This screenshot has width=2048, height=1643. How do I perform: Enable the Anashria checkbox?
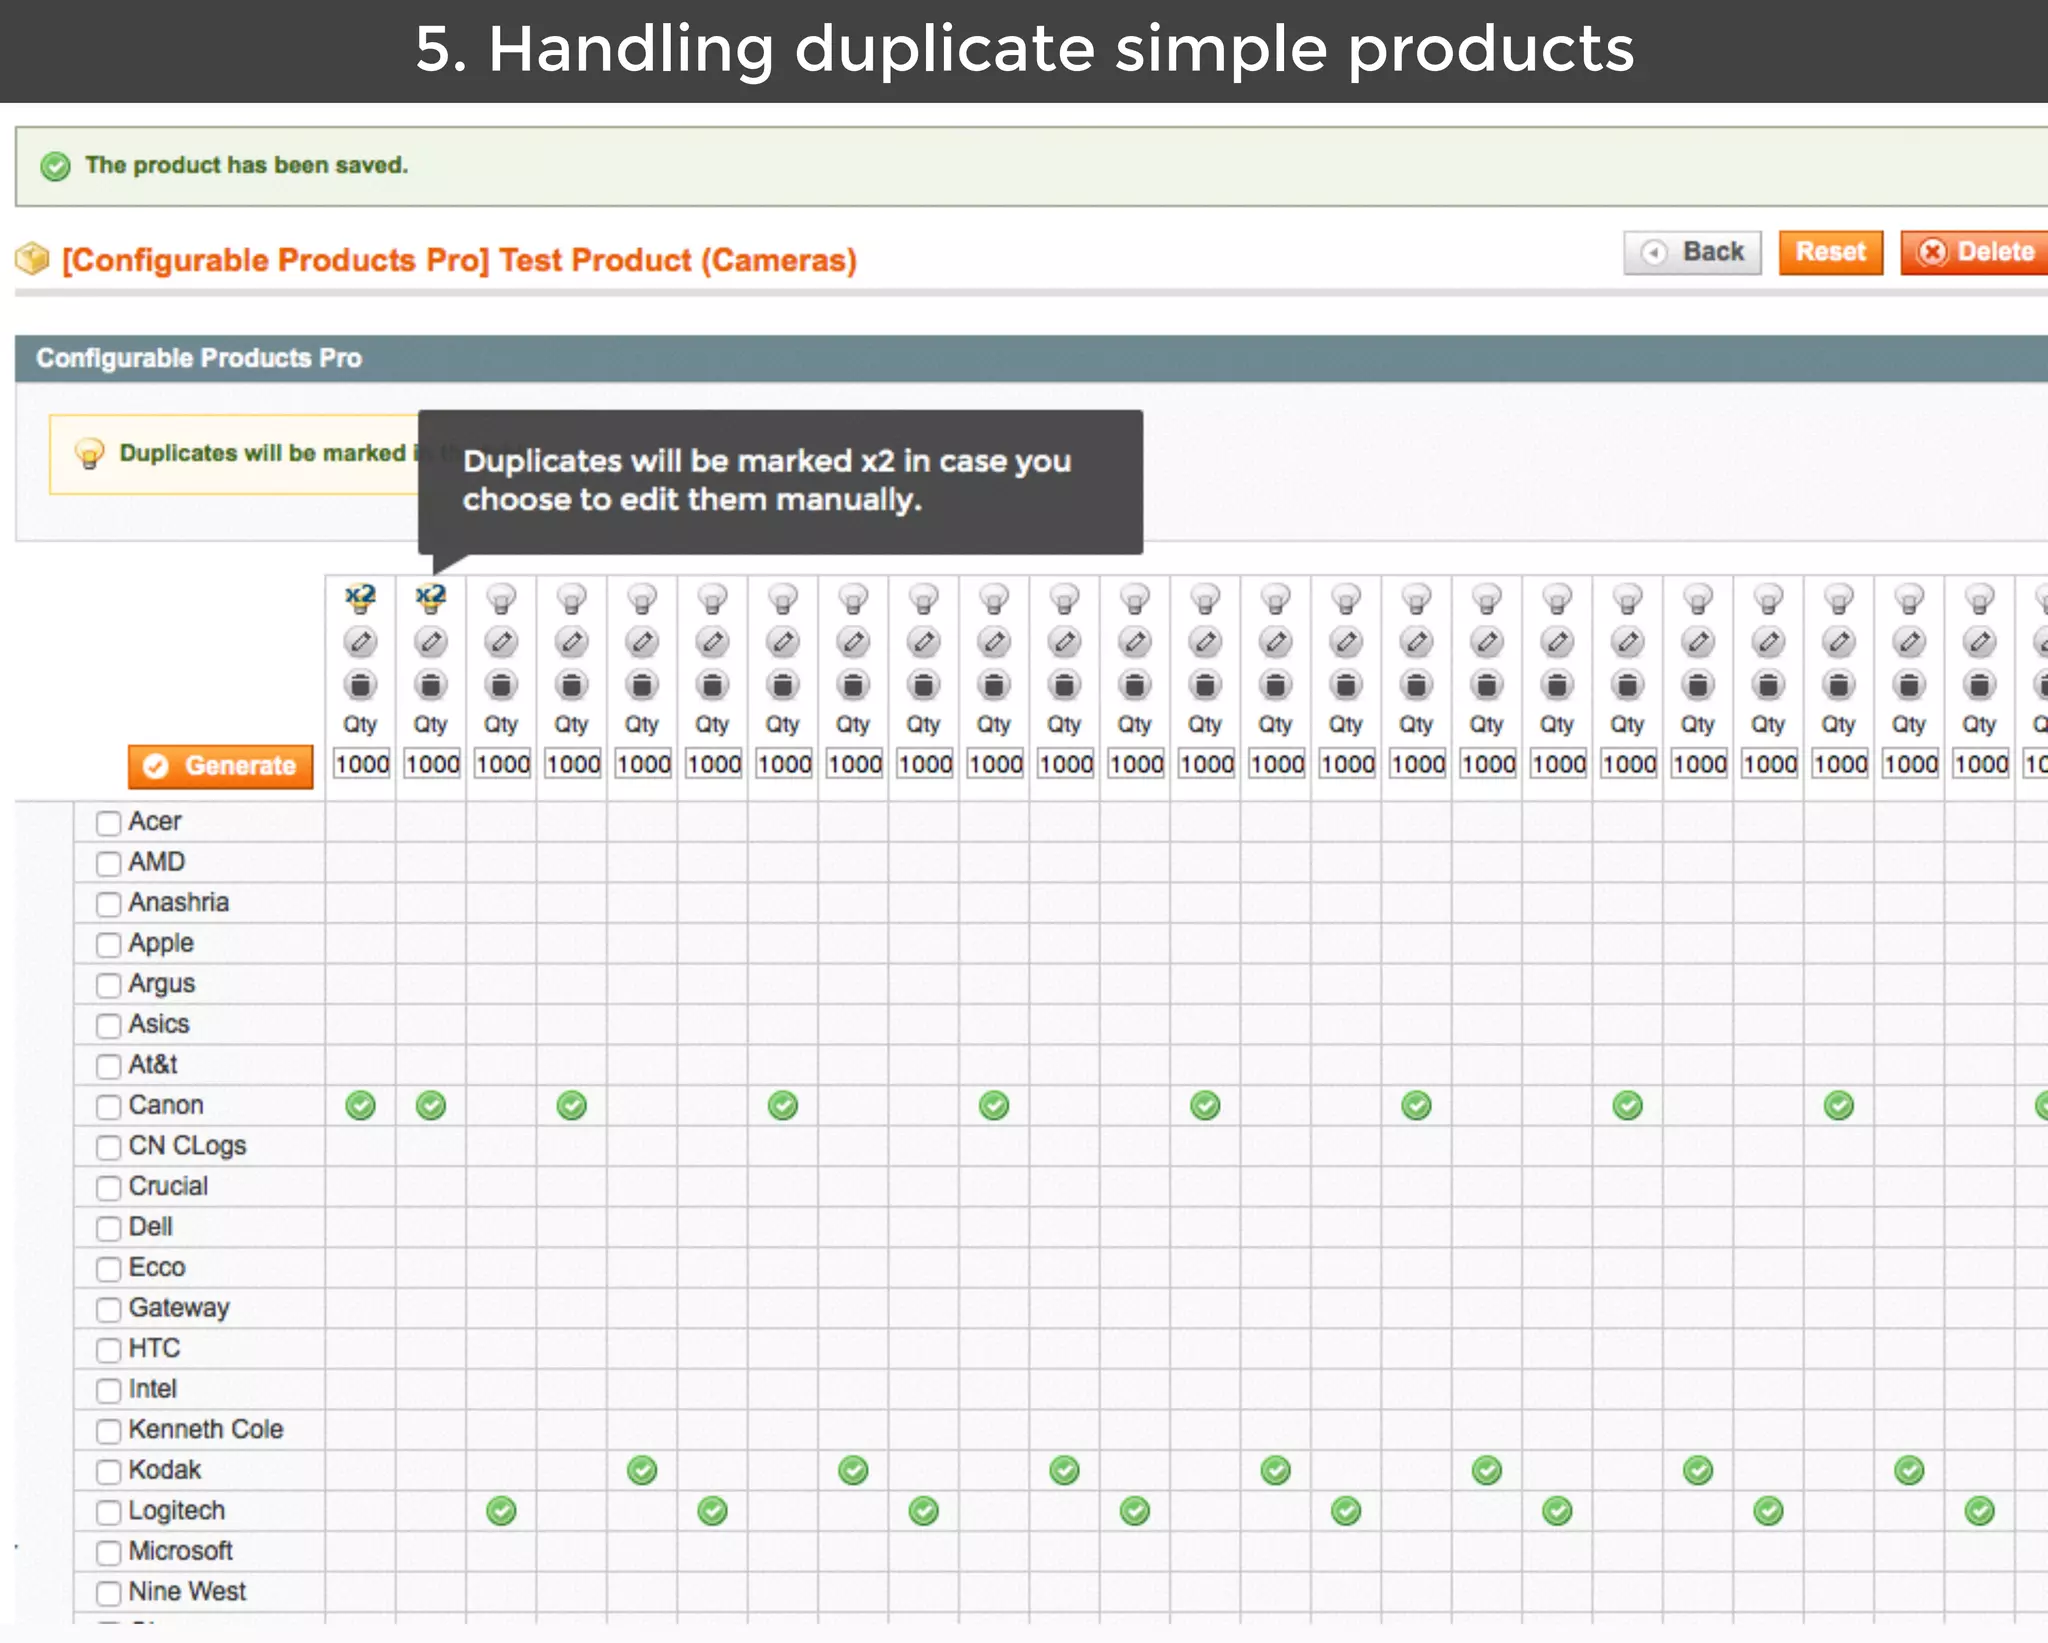[108, 904]
